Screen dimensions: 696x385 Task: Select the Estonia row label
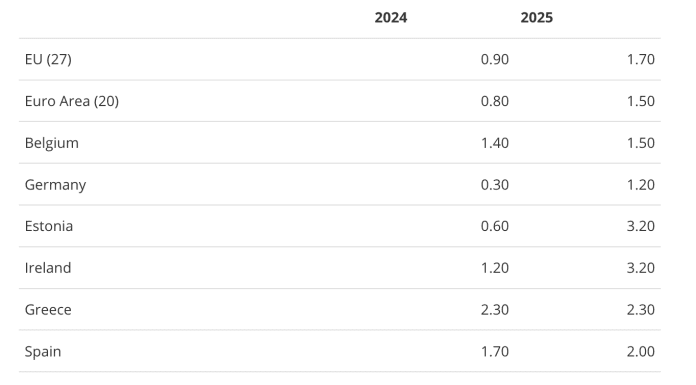coord(49,226)
